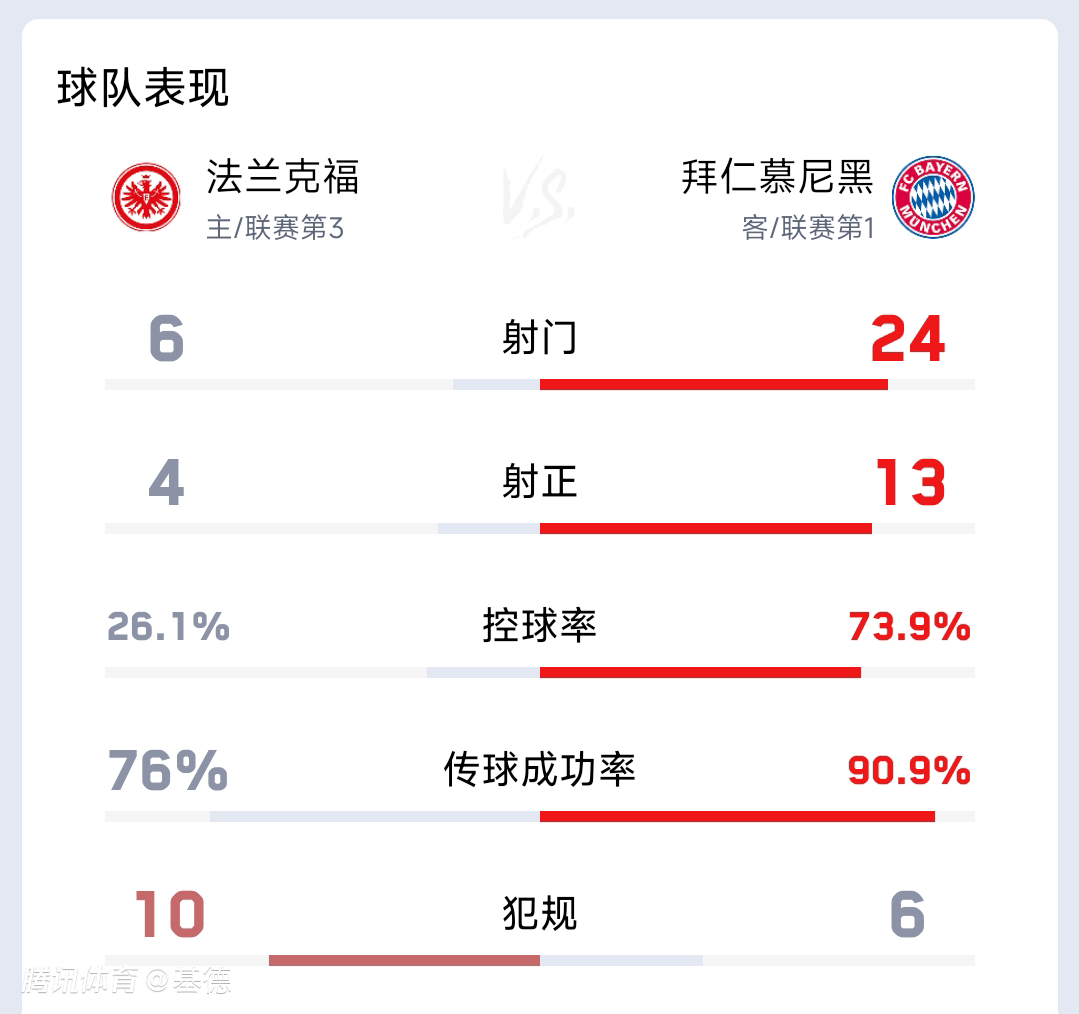
Task: Open the 法兰克福 team name
Action: (x=282, y=177)
